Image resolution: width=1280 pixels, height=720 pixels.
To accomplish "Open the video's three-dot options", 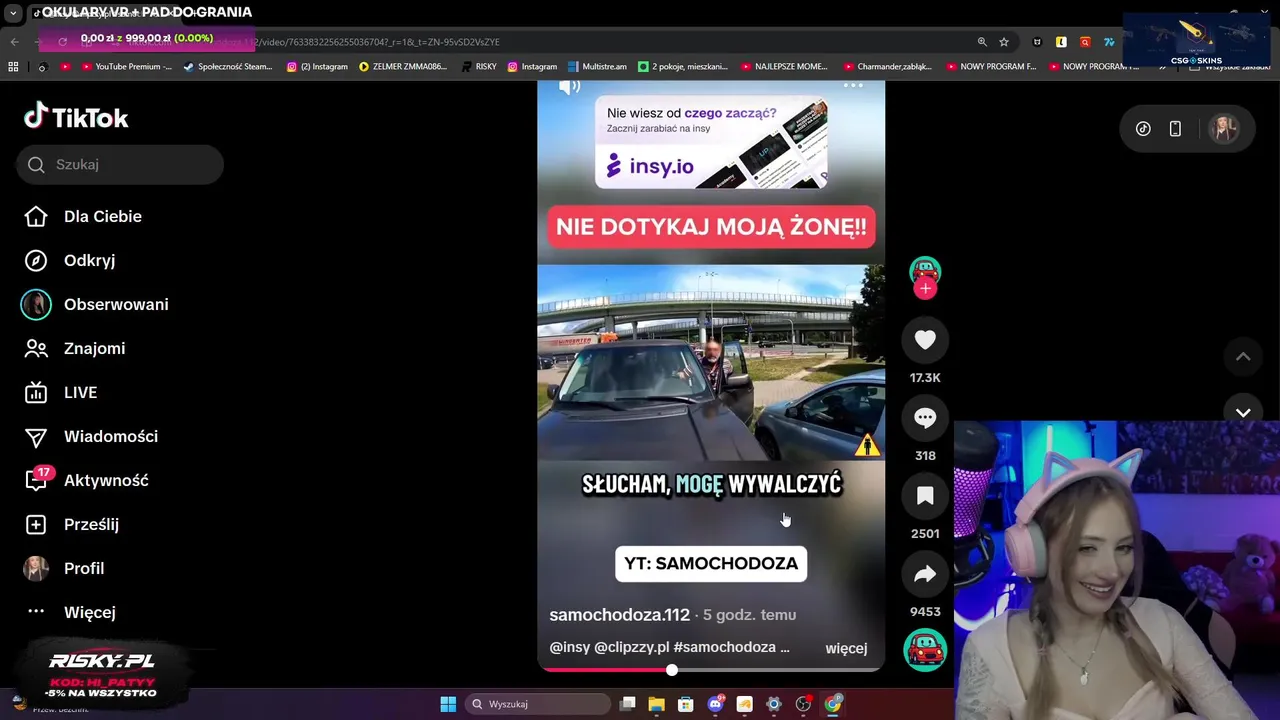I will [853, 86].
